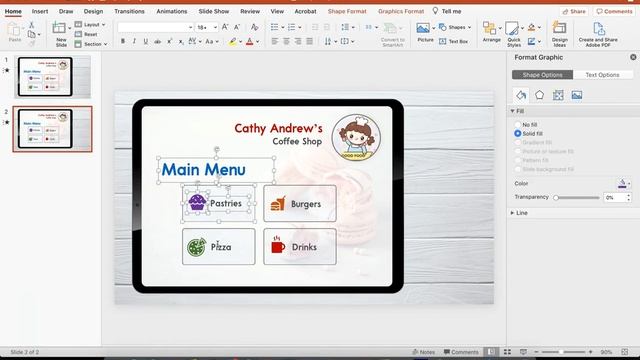Click Reset slide button
The image size is (640, 360).
coord(86,34)
